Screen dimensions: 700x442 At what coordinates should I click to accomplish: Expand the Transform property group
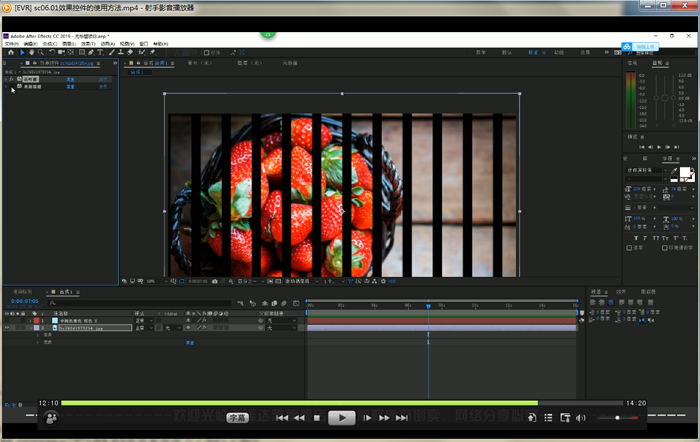click(x=38, y=342)
